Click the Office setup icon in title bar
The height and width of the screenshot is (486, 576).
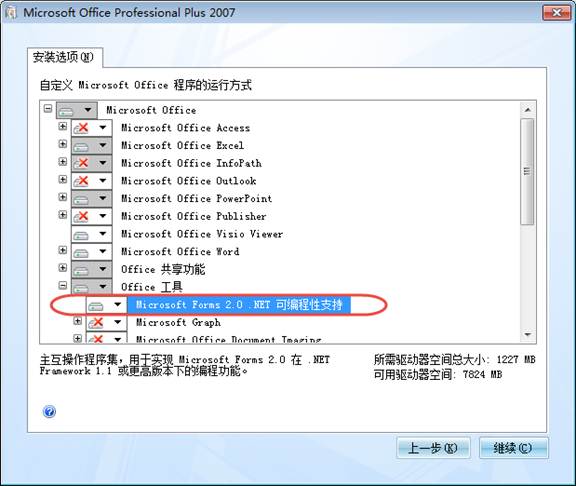point(11,12)
